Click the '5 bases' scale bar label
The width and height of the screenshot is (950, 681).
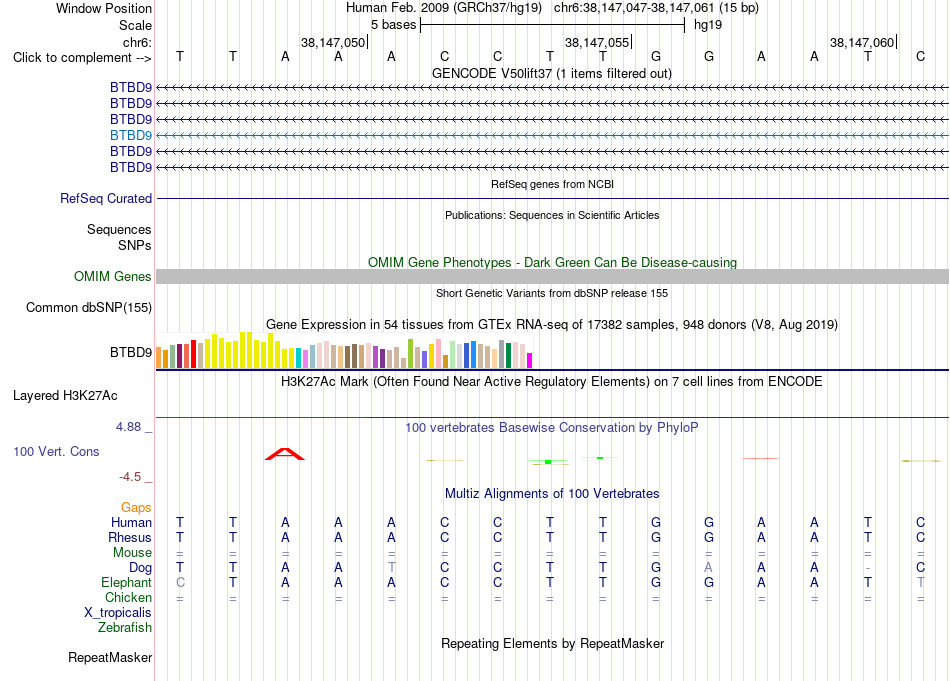point(394,25)
